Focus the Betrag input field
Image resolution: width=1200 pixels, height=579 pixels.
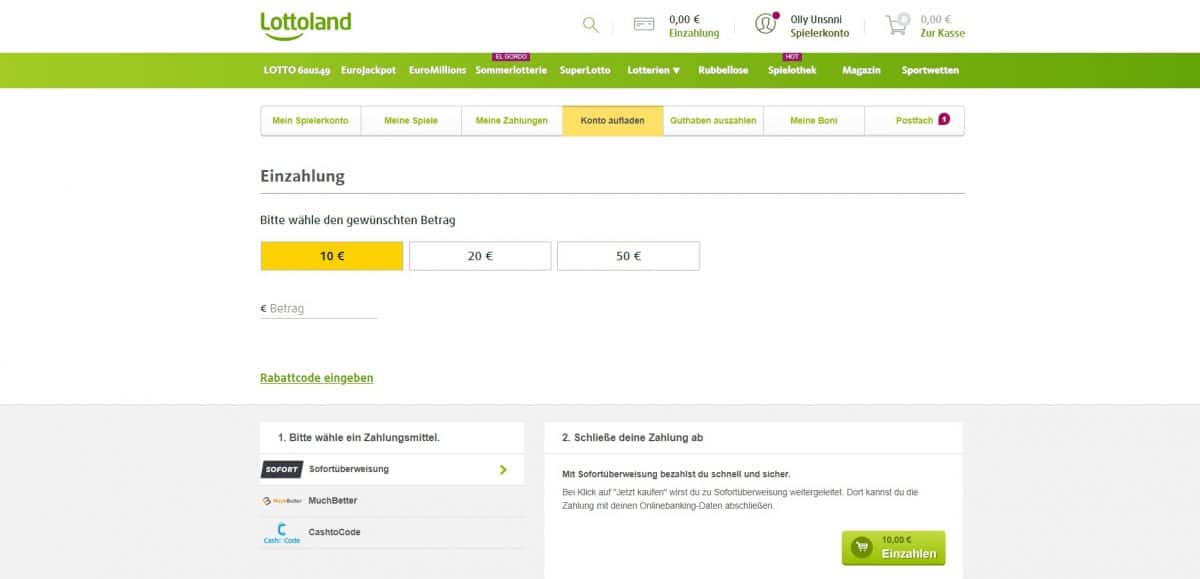[x=319, y=309]
